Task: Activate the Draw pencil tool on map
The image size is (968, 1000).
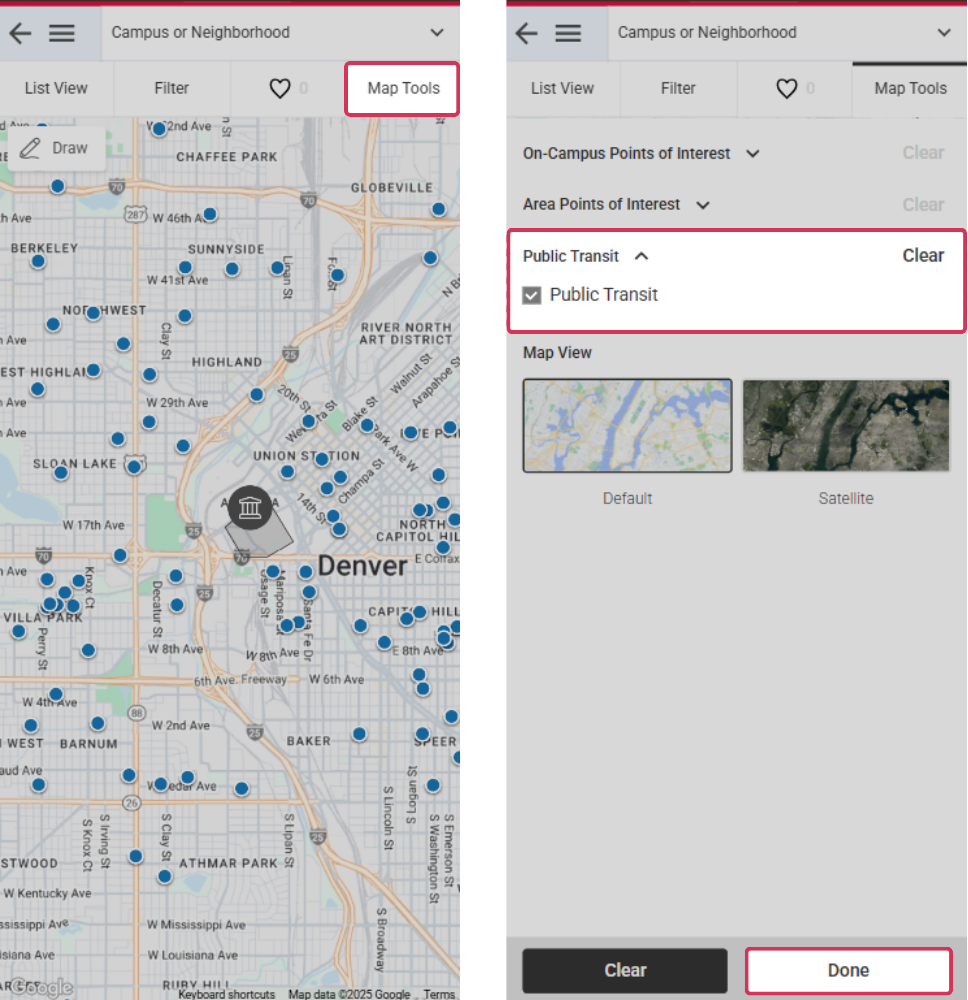Action: pos(54,148)
